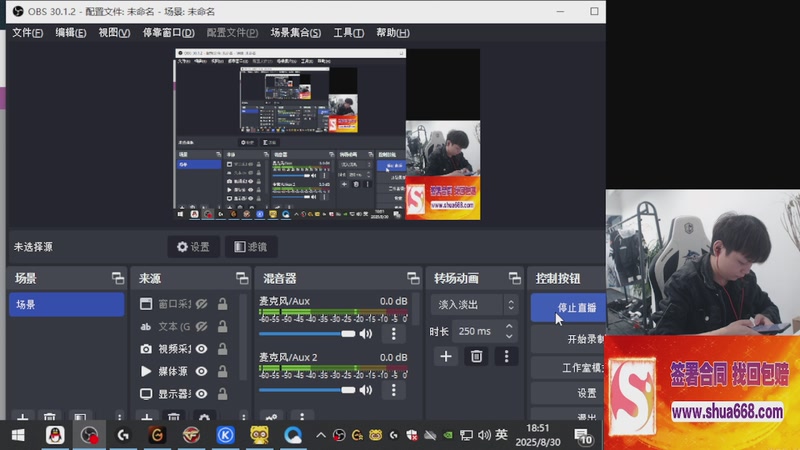Click the window capture source icon
Image resolution: width=800 pixels, height=450 pixels.
point(146,304)
